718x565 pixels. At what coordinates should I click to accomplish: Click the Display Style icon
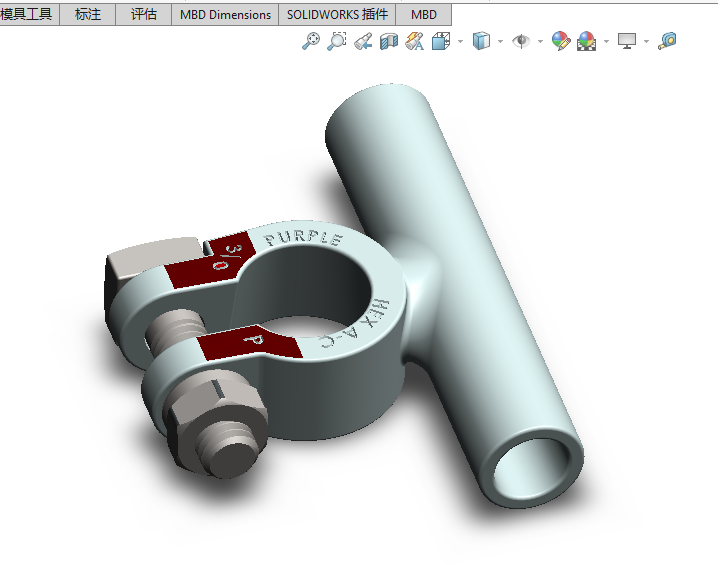[481, 41]
